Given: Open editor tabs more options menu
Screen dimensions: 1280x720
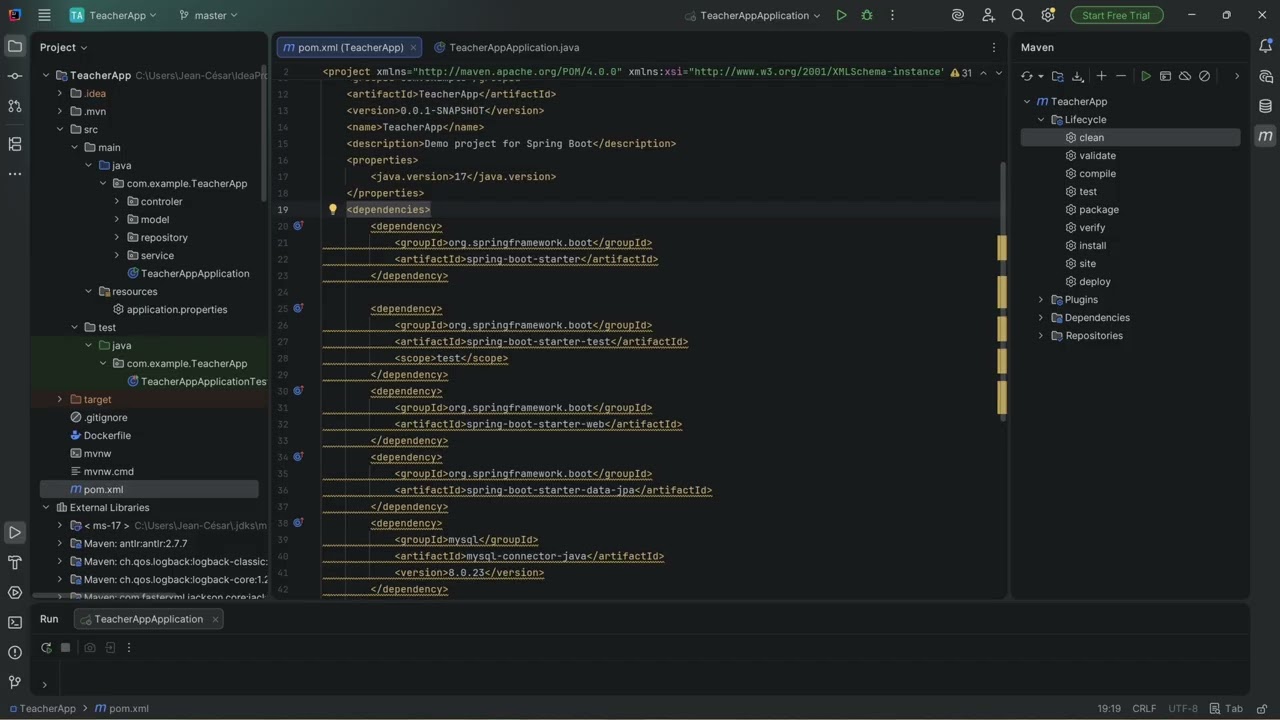Looking at the screenshot, I should point(993,47).
